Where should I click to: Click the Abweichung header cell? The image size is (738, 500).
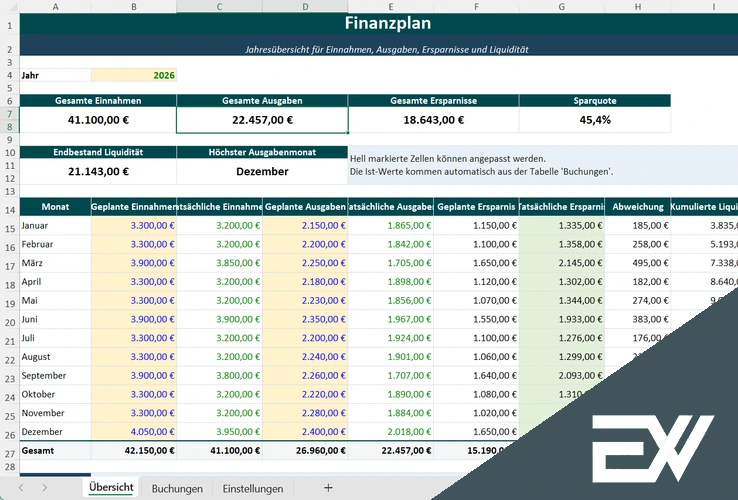[638, 207]
